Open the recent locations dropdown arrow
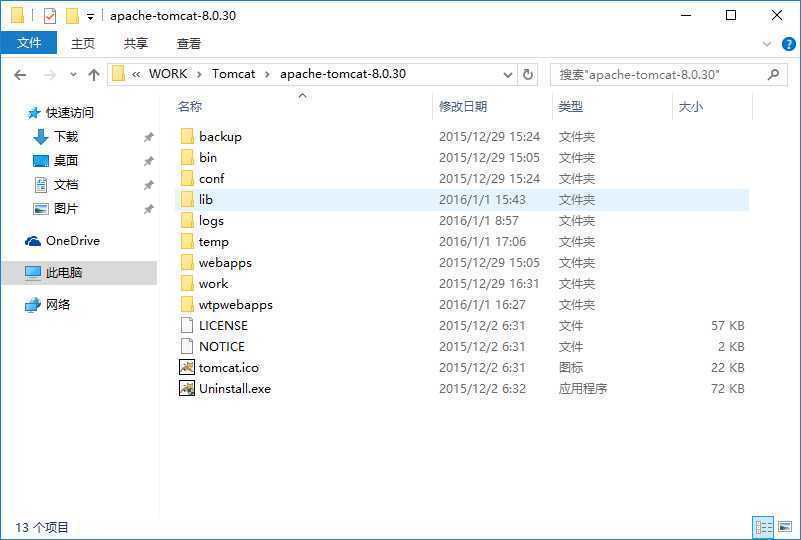The height and width of the screenshot is (540, 801). (74, 75)
